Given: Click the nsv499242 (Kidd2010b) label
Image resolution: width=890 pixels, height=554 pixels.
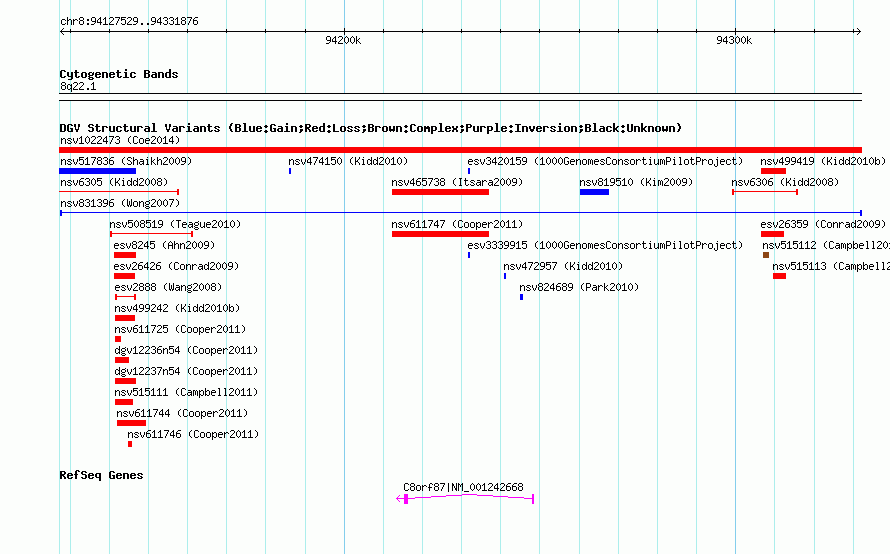Looking at the screenshot, I should (177, 308).
